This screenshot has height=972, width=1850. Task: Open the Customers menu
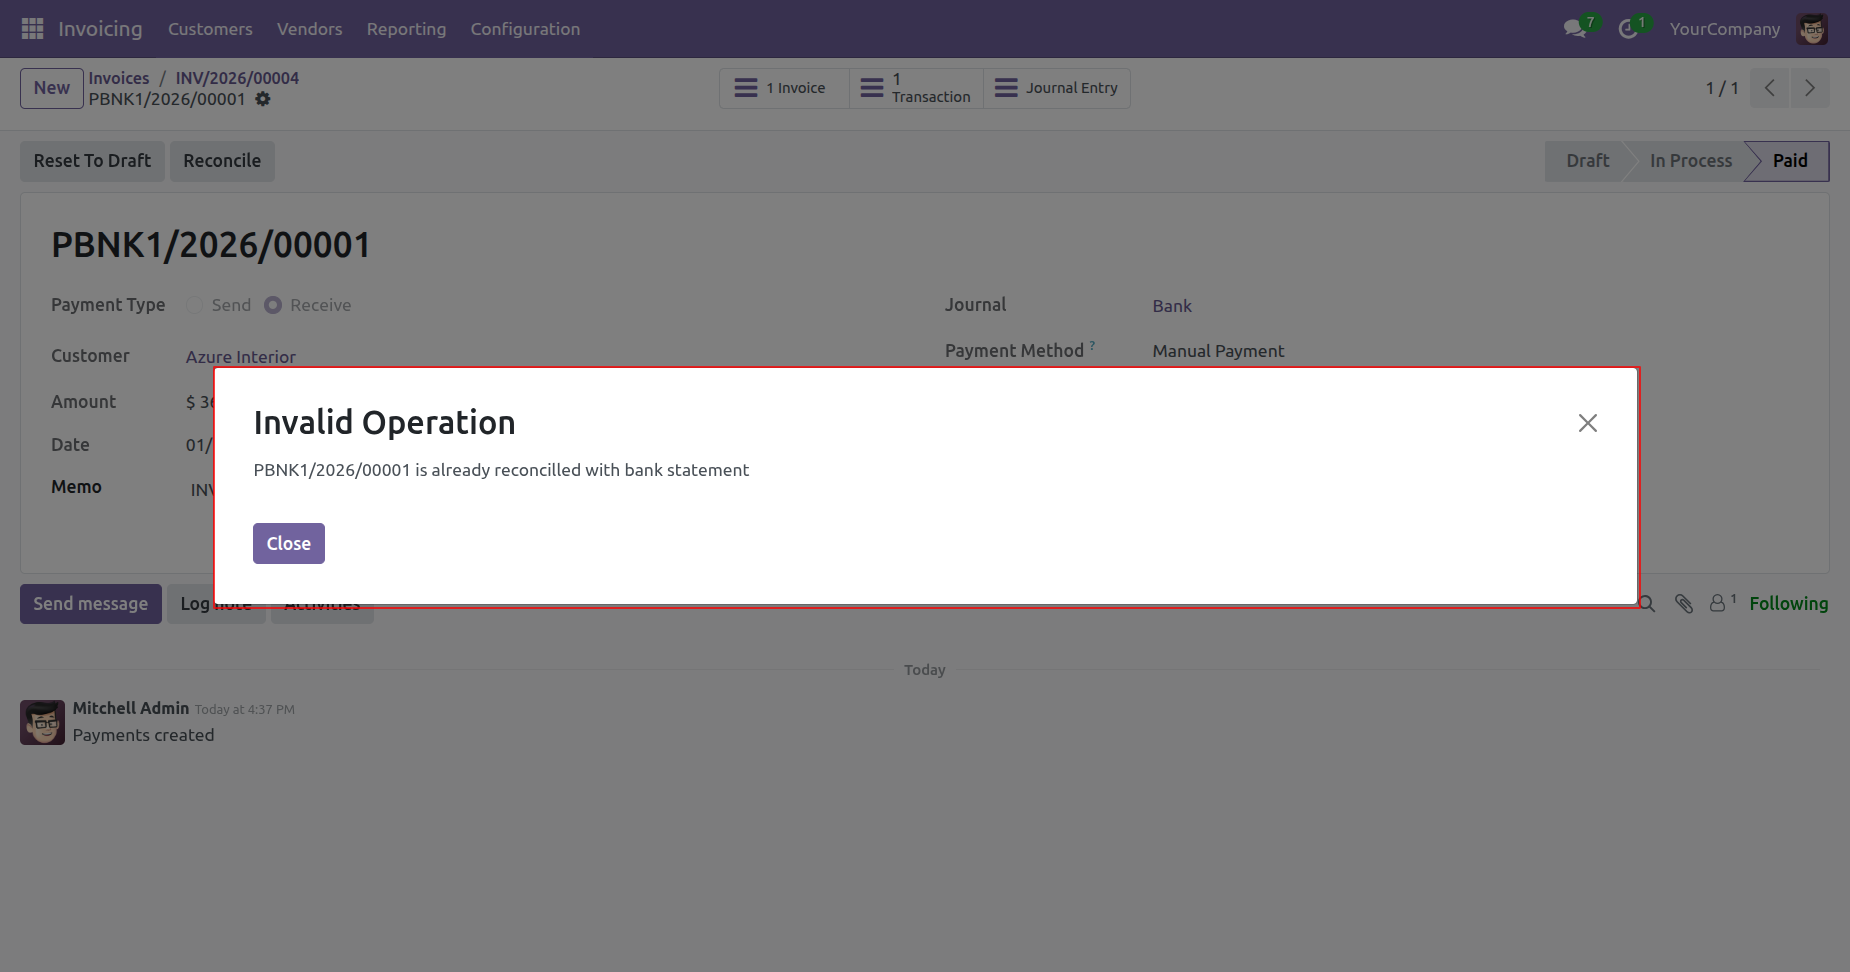point(210,29)
